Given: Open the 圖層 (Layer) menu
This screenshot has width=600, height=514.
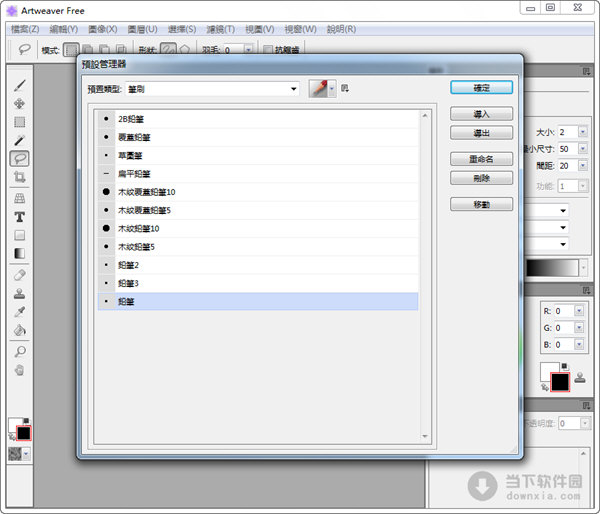Looking at the screenshot, I should 142,29.
